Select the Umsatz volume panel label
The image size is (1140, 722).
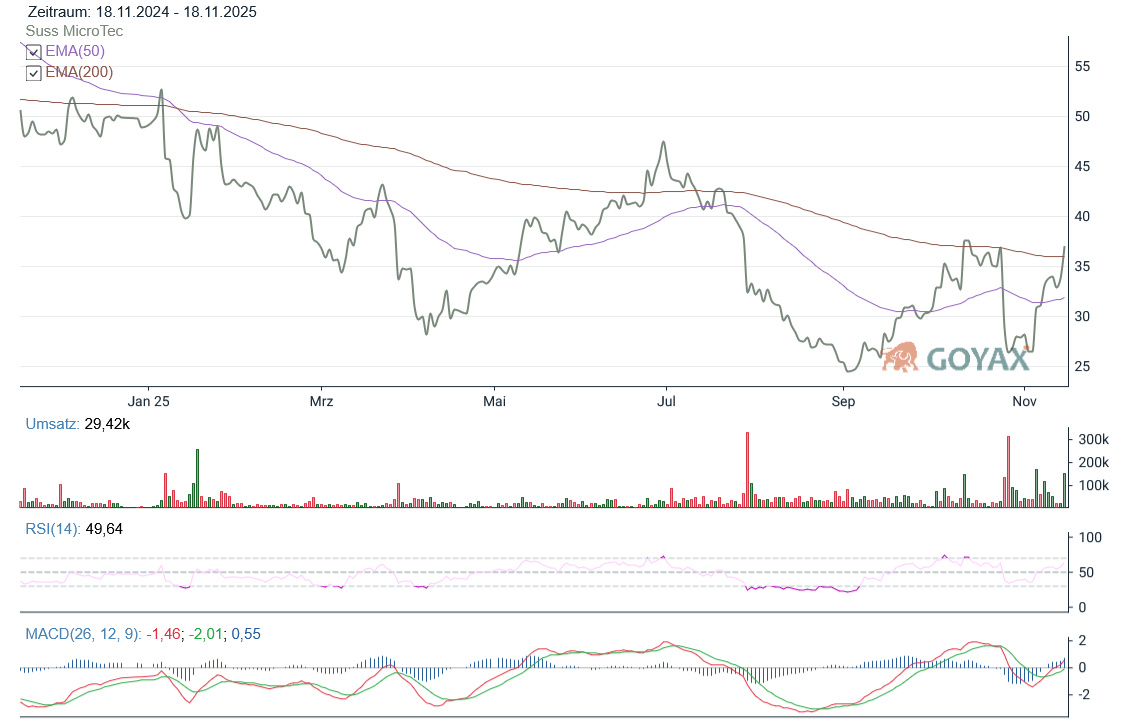[x=51, y=425]
